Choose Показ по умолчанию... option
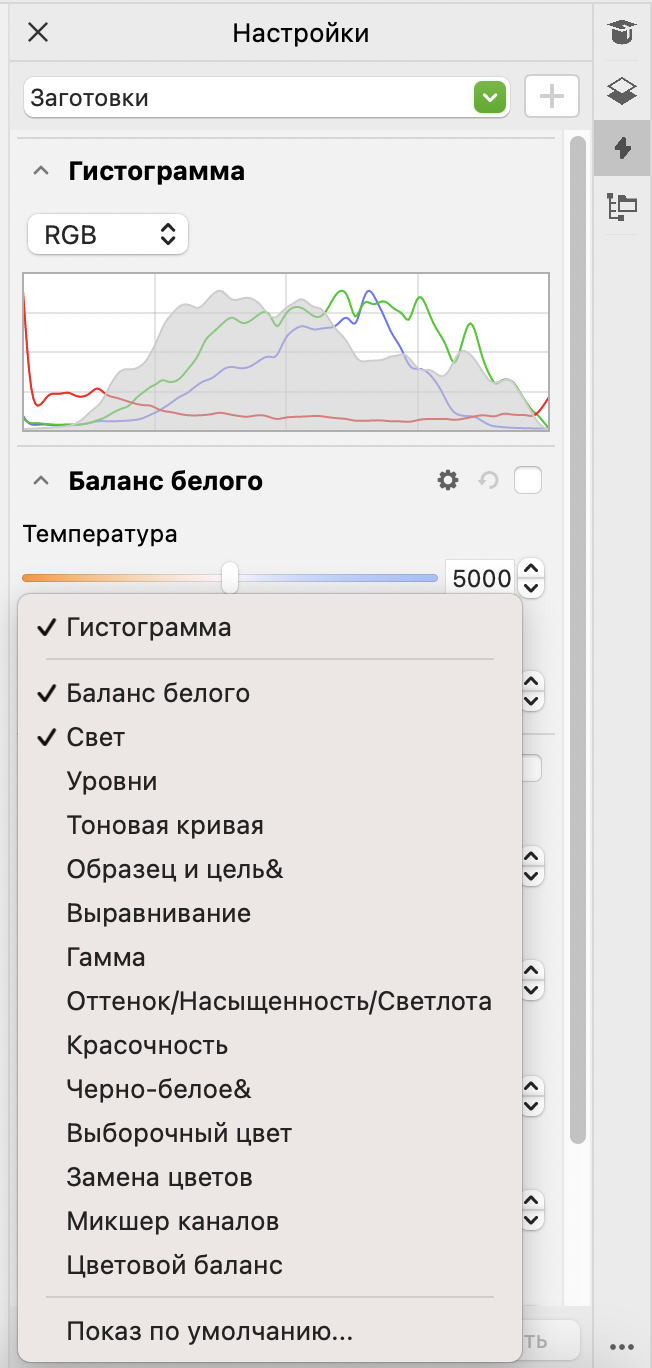This screenshot has width=652, height=1368. pos(209,1332)
